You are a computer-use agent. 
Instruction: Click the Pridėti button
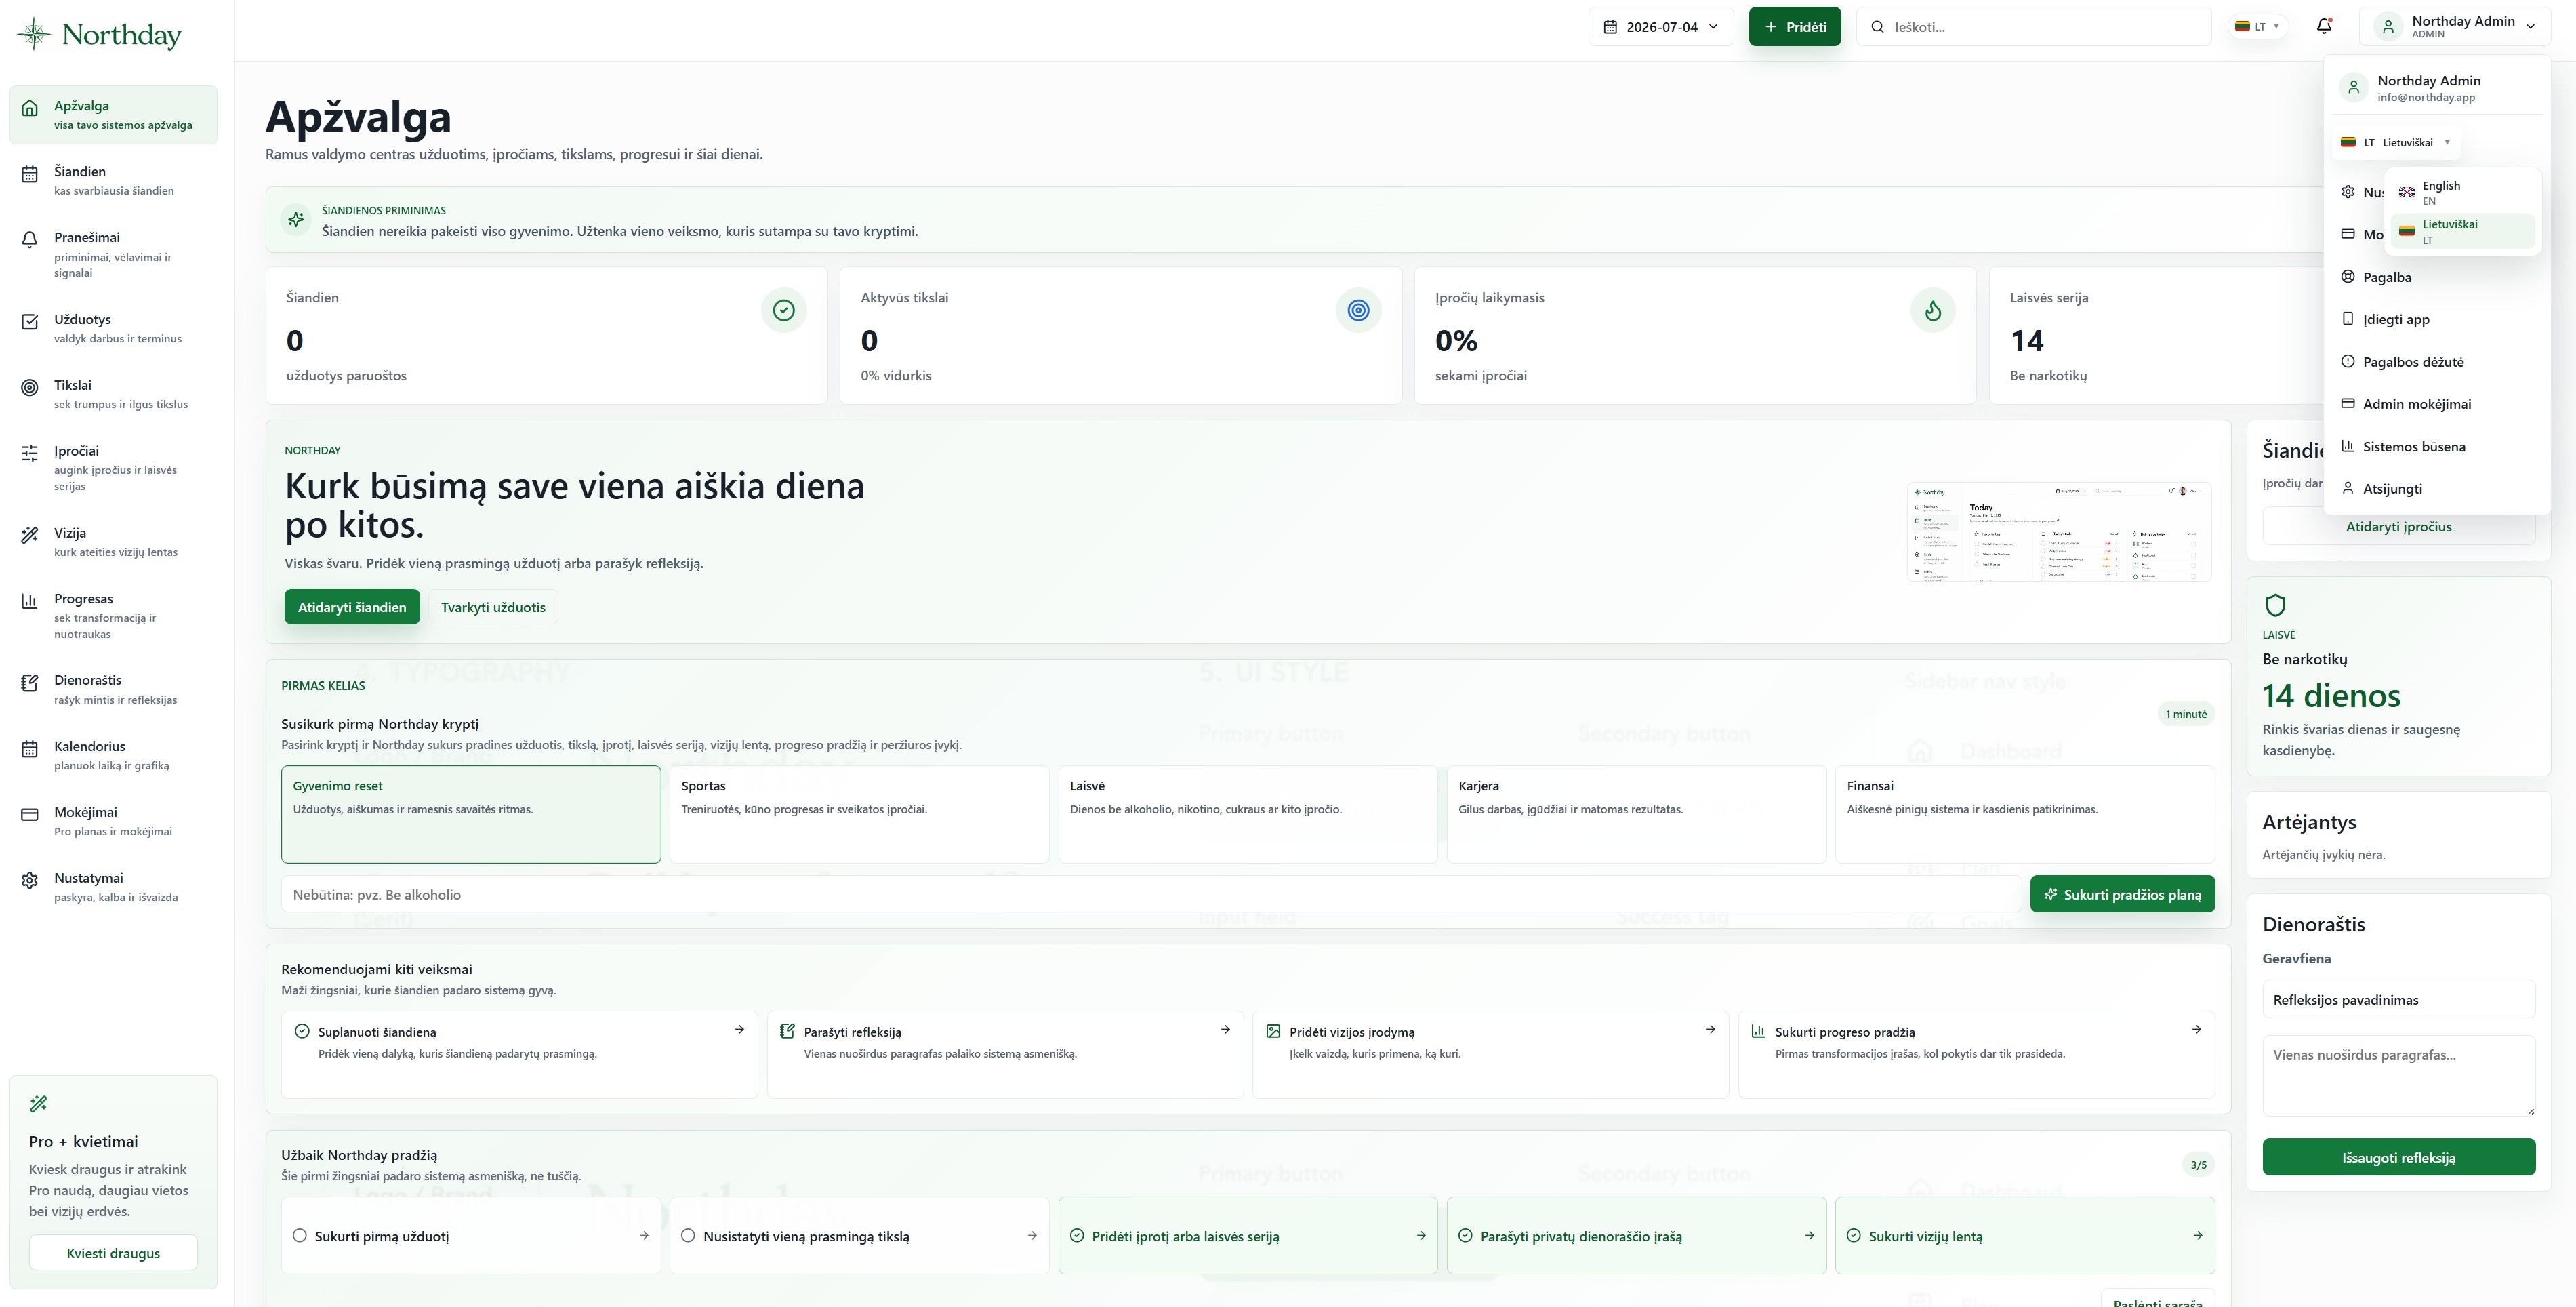coord(1794,27)
